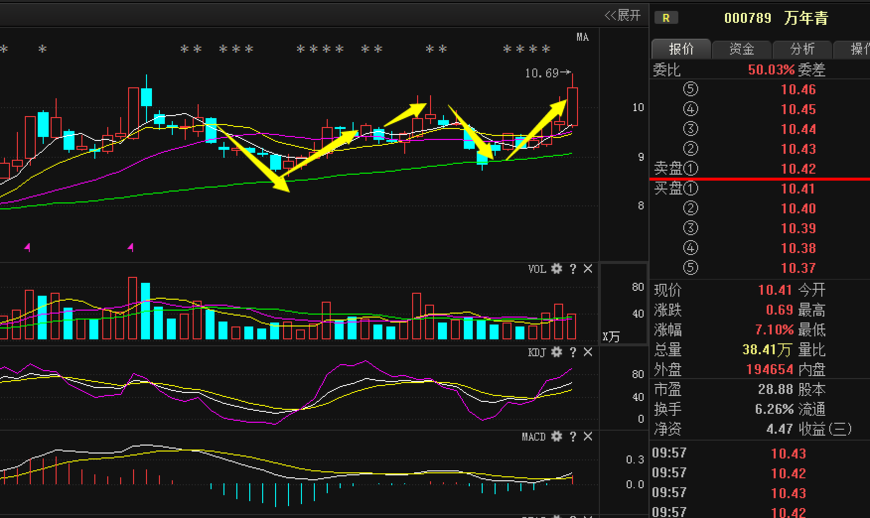The height and width of the screenshot is (518, 870).
Task: Close the MACD indicator panel
Action: [588, 436]
